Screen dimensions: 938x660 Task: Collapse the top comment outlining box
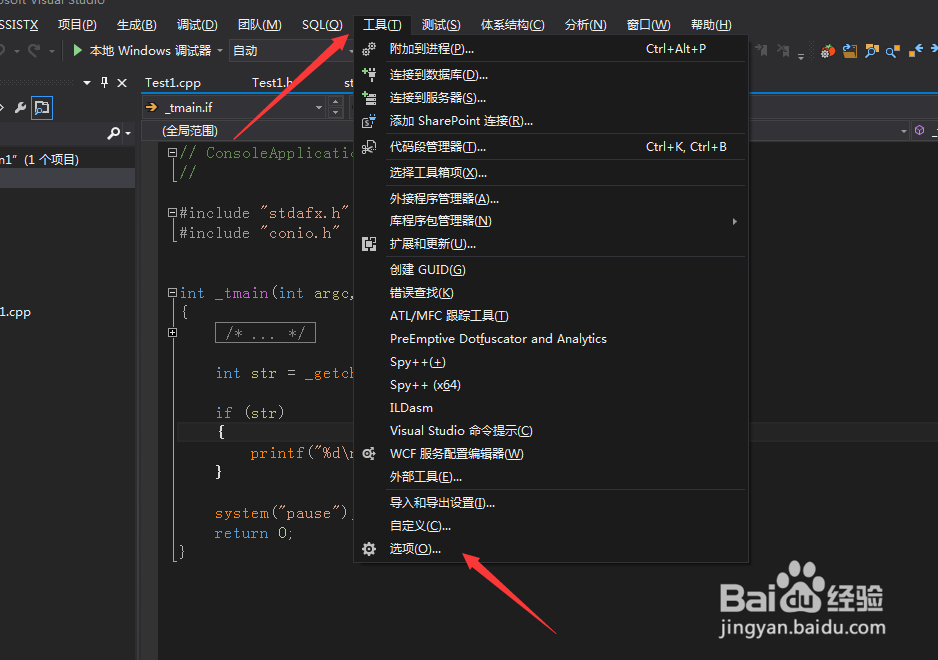(172, 152)
